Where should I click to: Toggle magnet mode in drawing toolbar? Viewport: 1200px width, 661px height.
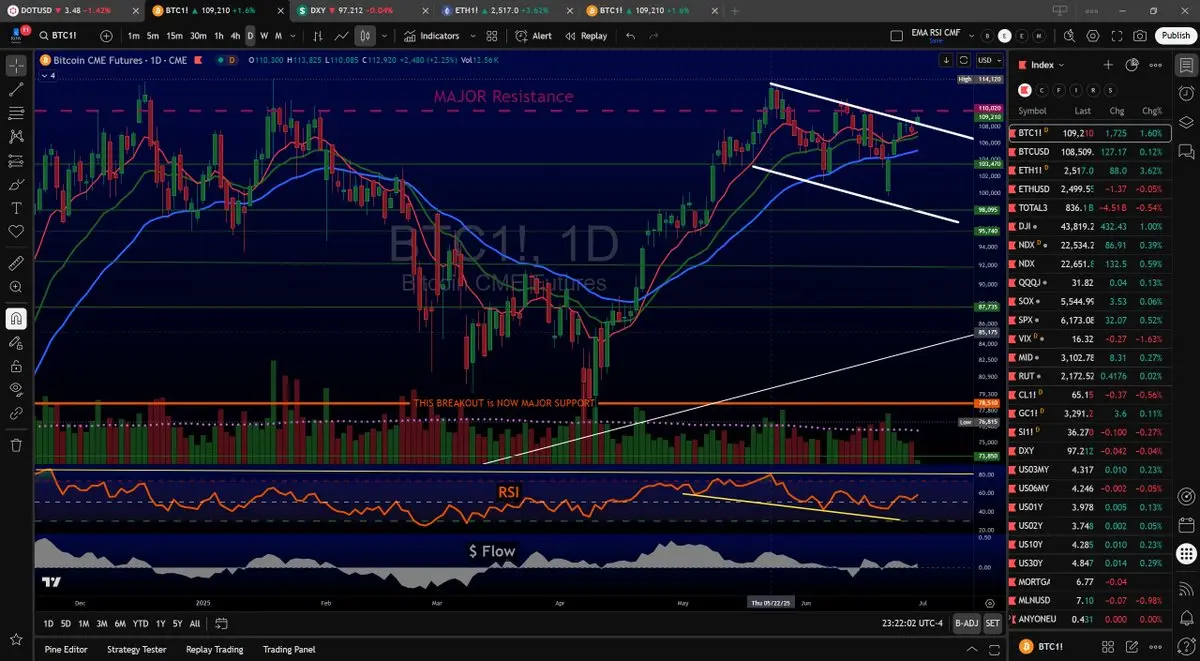click(16, 319)
